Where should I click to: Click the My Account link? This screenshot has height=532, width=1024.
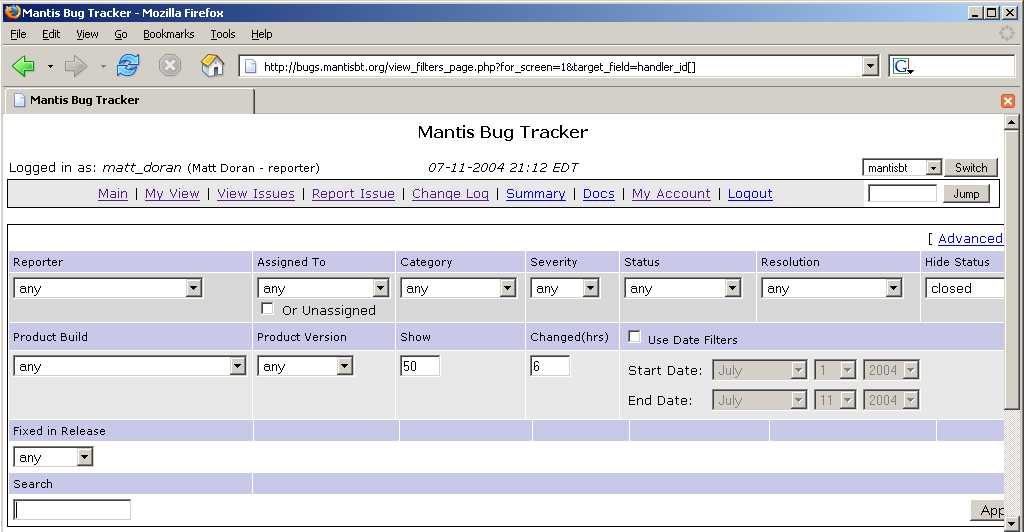tap(671, 194)
